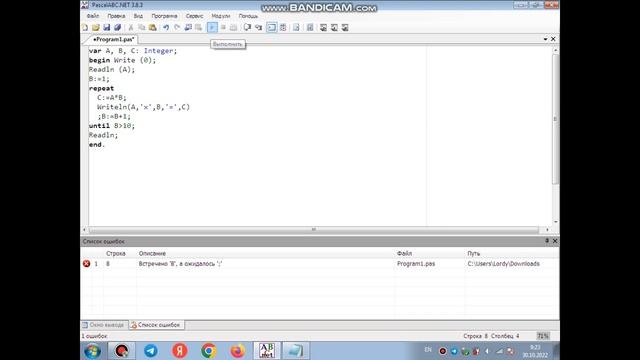This screenshot has height=360, width=640.
Task: Click the C:\Users\Lordy\Downloads path cell
Action: [x=503, y=264]
